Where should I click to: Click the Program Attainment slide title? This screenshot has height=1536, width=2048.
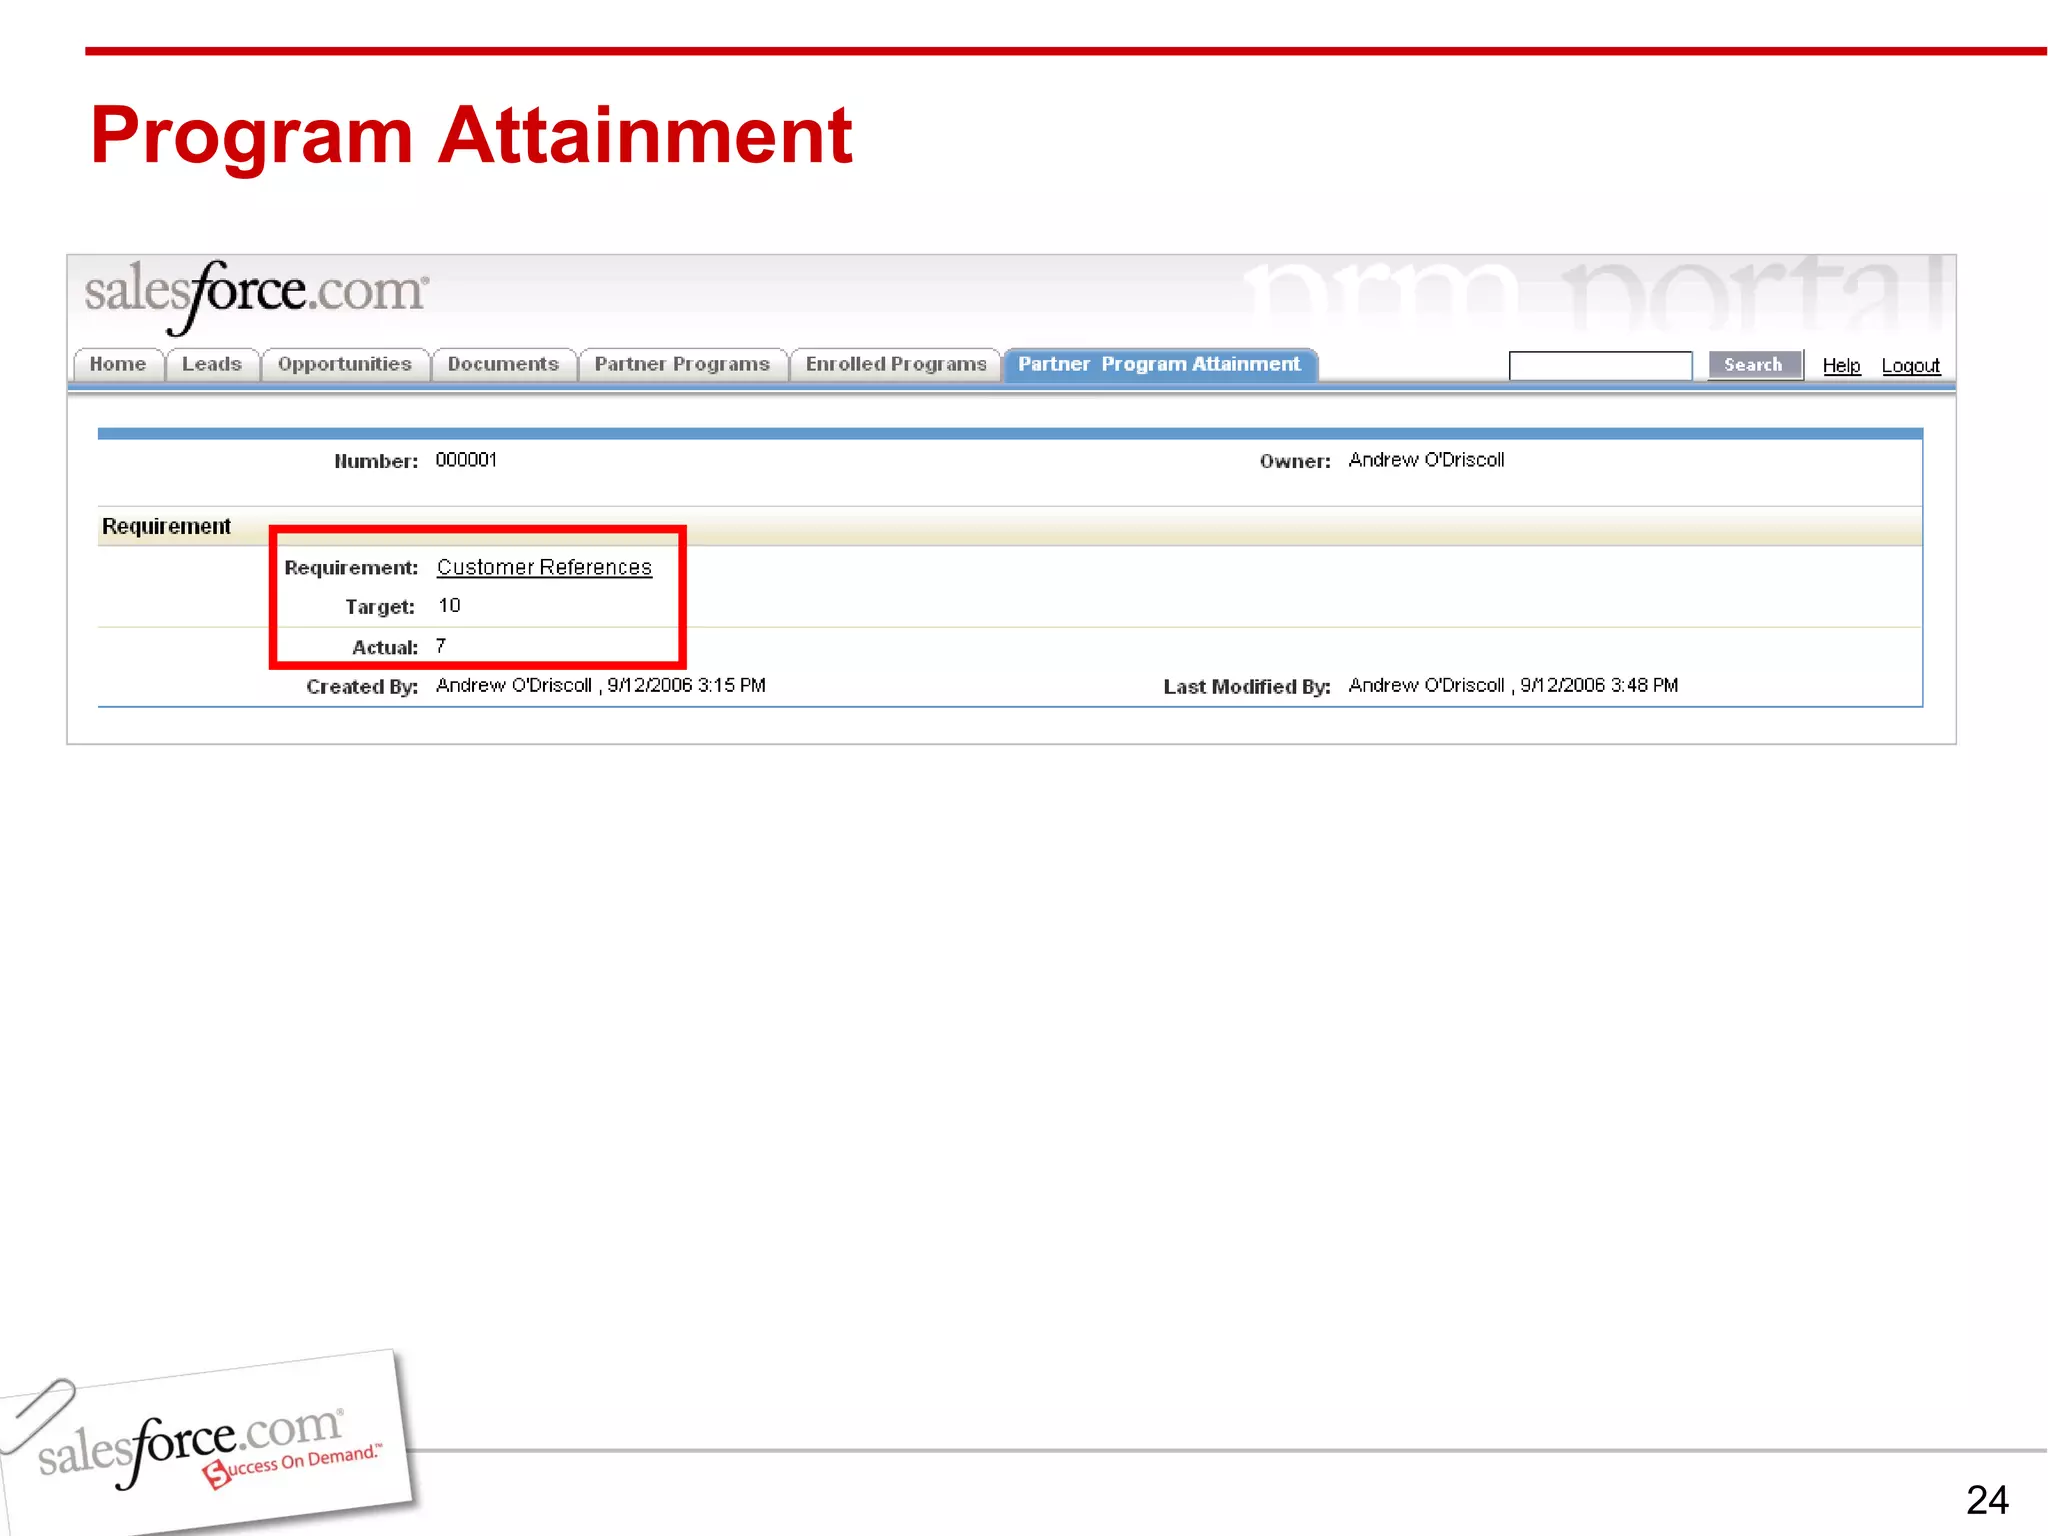[471, 137]
